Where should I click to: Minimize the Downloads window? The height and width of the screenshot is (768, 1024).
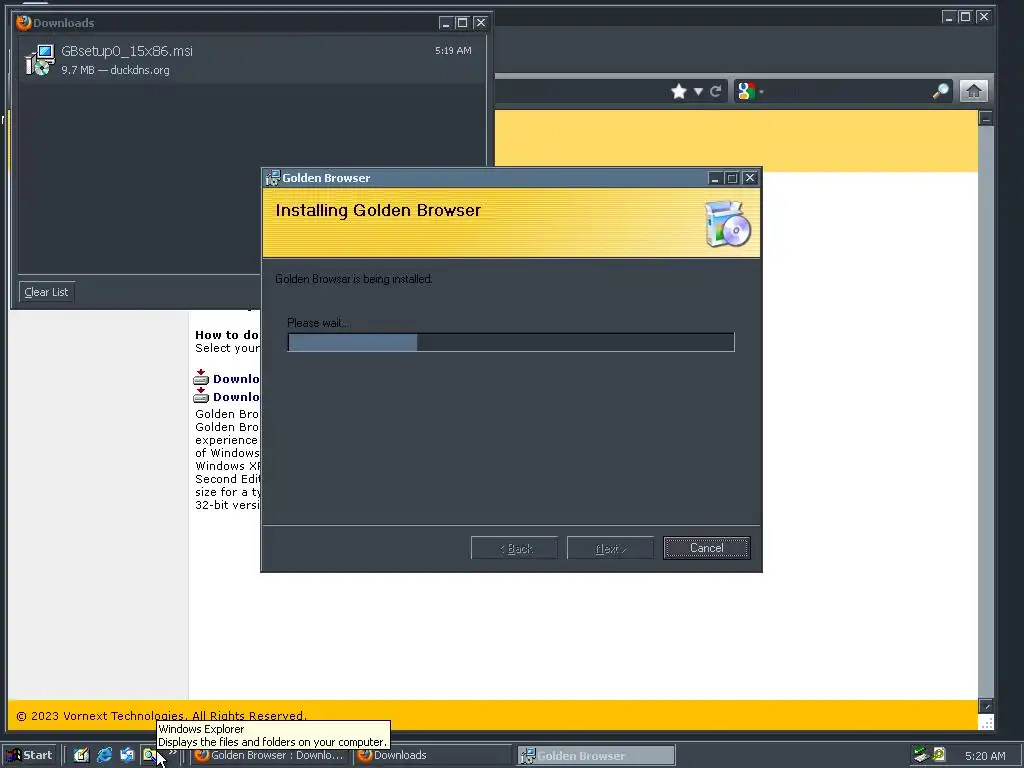445,23
